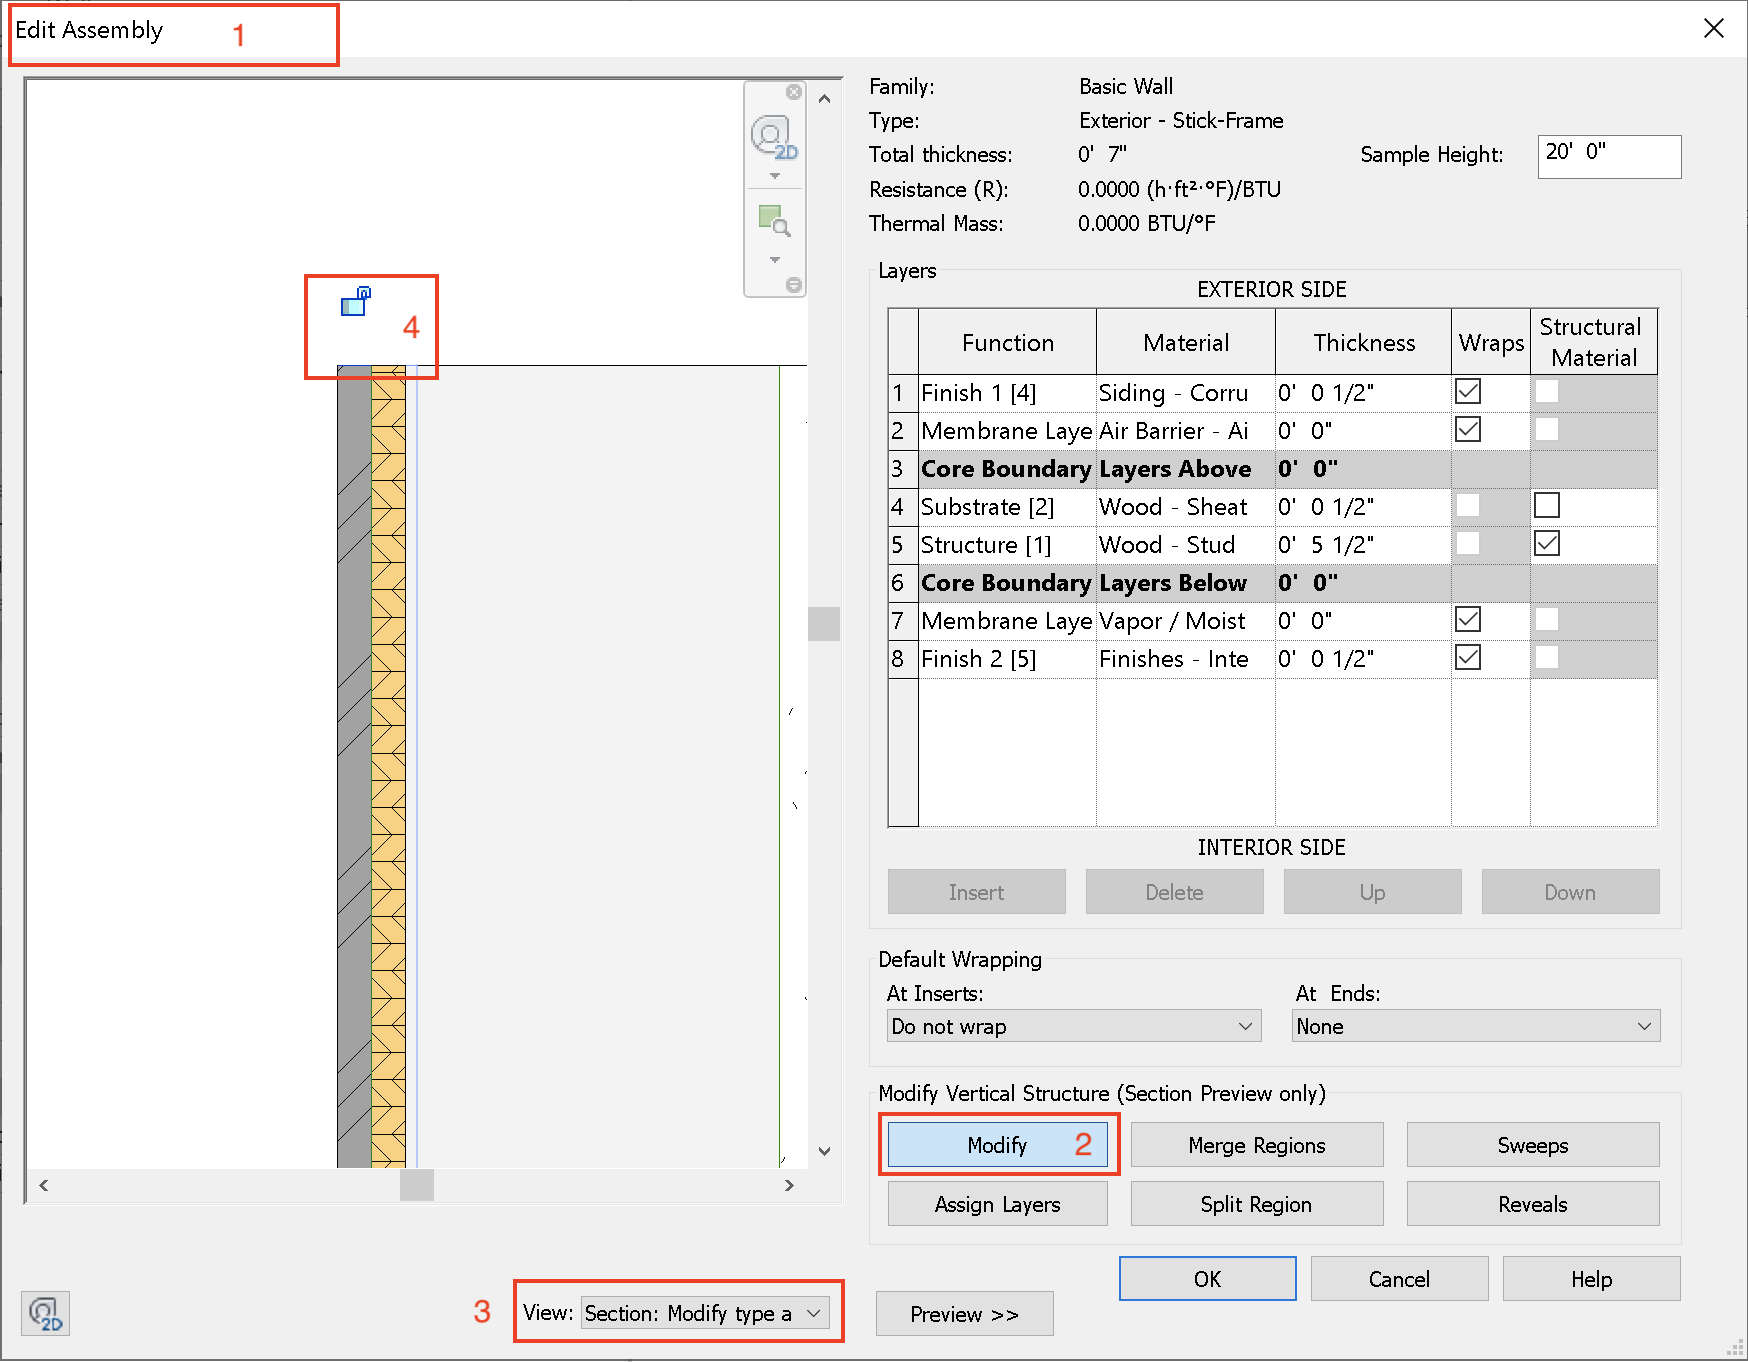Open the At Inserts wrapping dropdown
Viewport: 1748px width, 1362px height.
[1074, 1026]
